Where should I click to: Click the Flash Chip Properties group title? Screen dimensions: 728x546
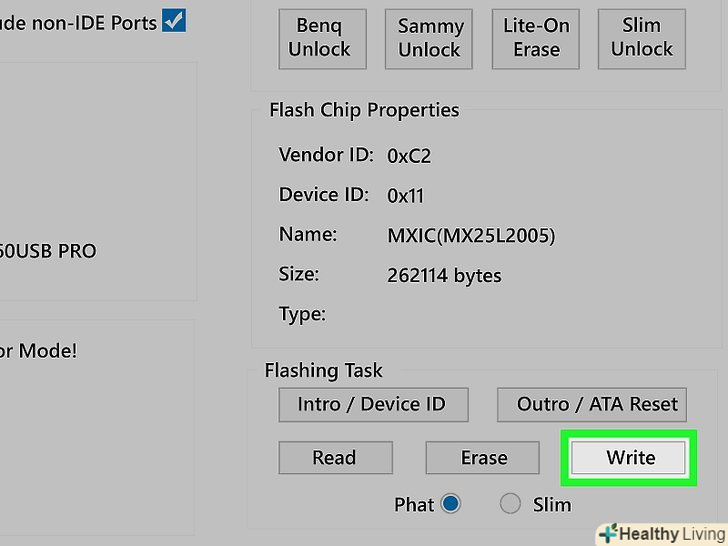[364, 110]
